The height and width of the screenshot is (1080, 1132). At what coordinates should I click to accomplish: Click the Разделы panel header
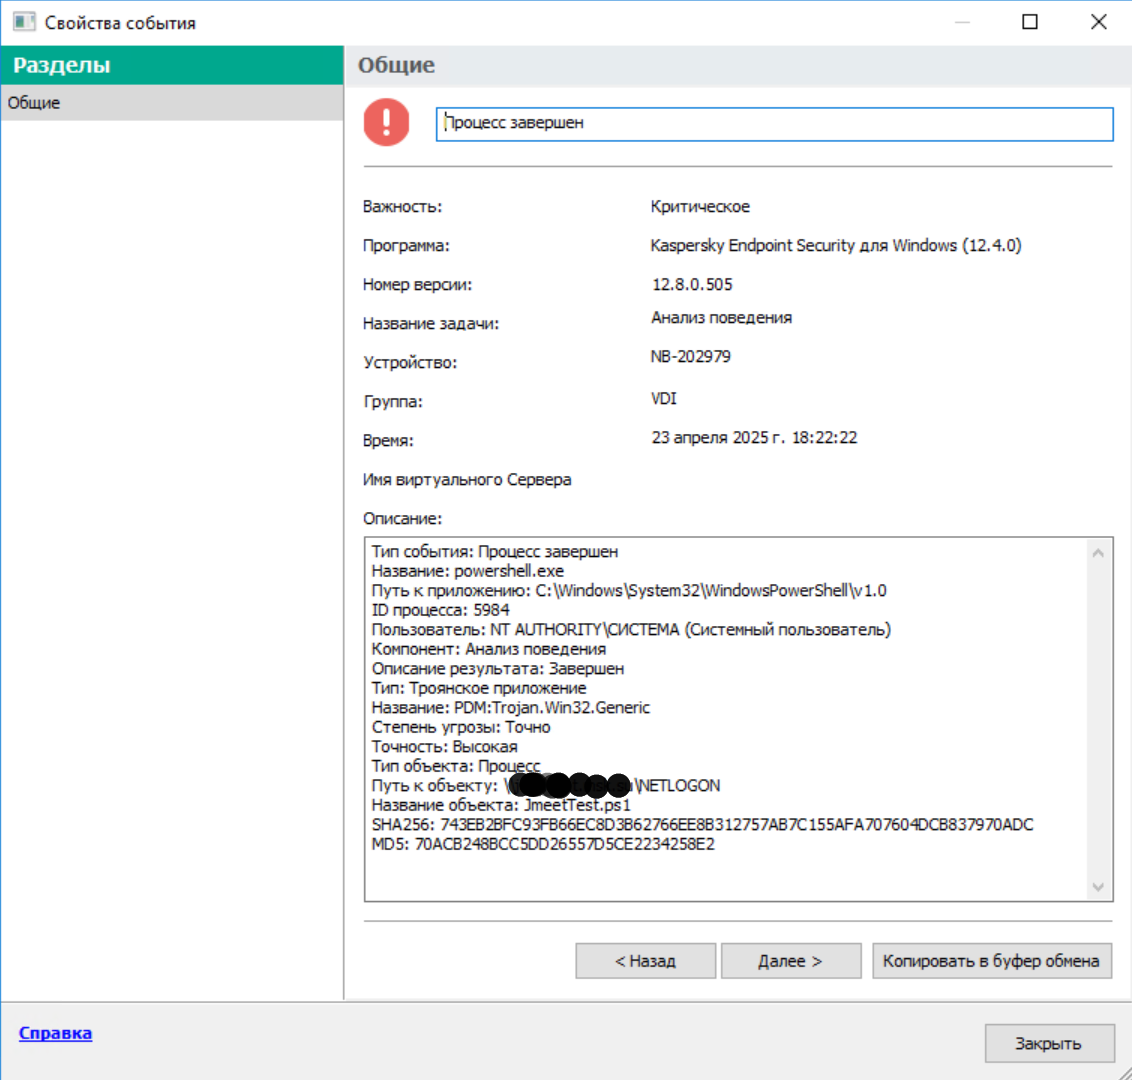pyautogui.click(x=172, y=65)
